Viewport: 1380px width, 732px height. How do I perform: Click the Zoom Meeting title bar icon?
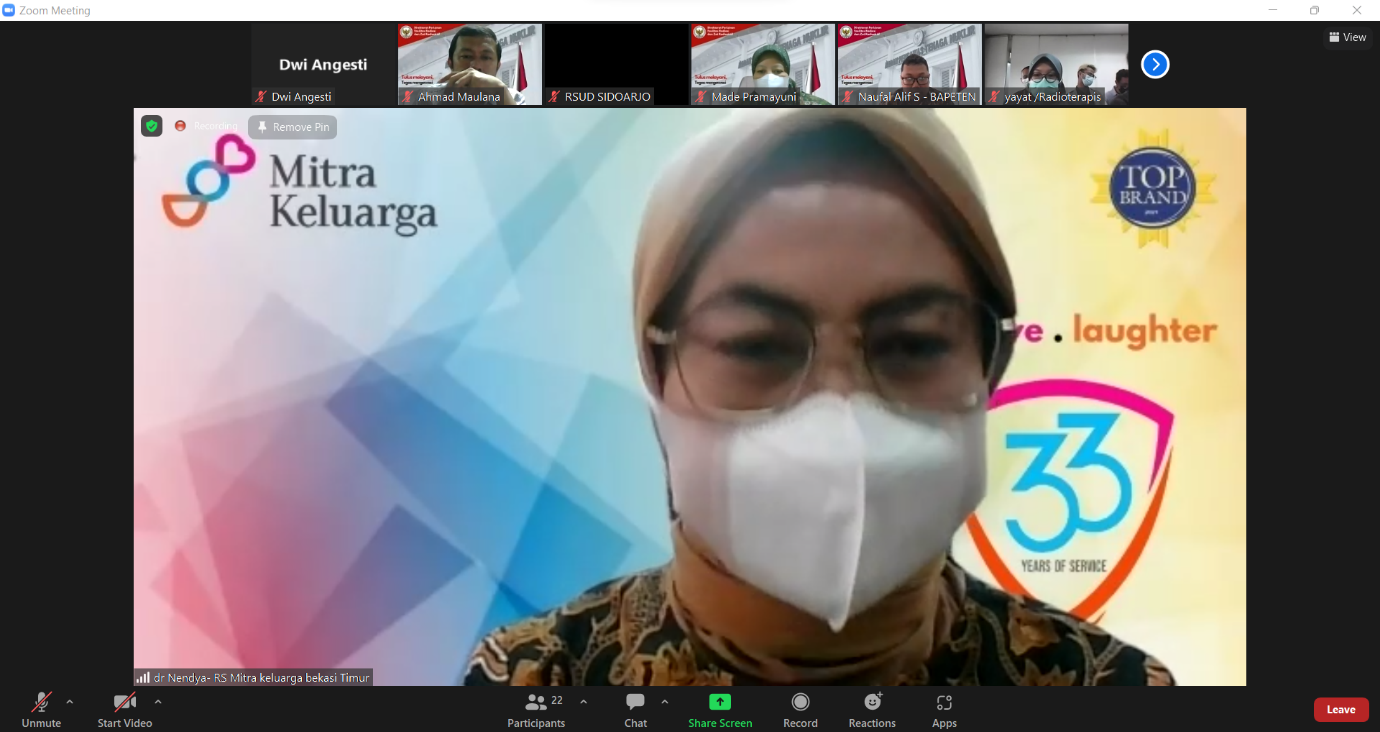pos(9,10)
